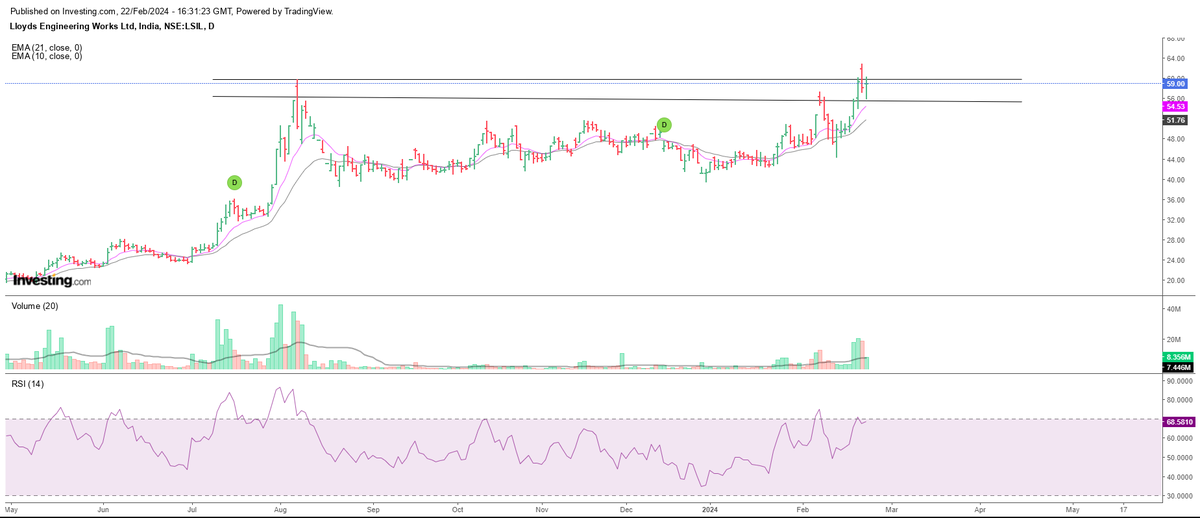1200x518 pixels.
Task: Click the 40.00 price axis label
Action: coord(1175,180)
